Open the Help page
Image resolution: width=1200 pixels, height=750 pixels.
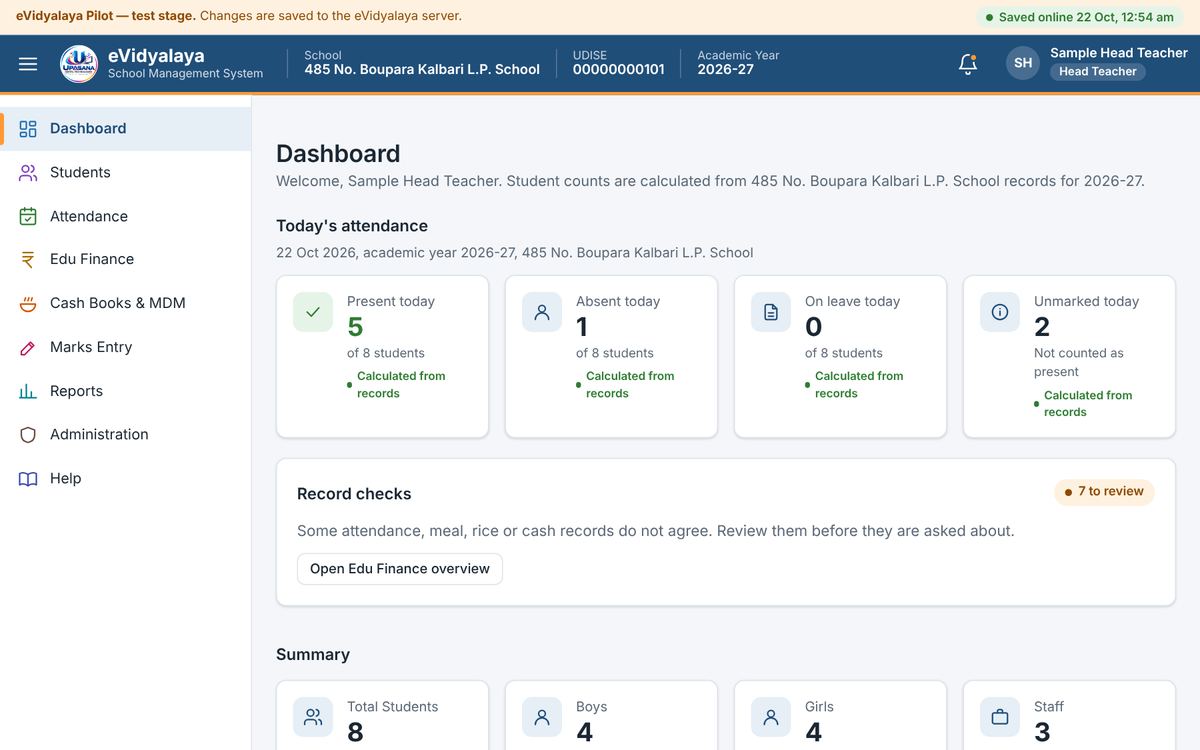click(126, 478)
